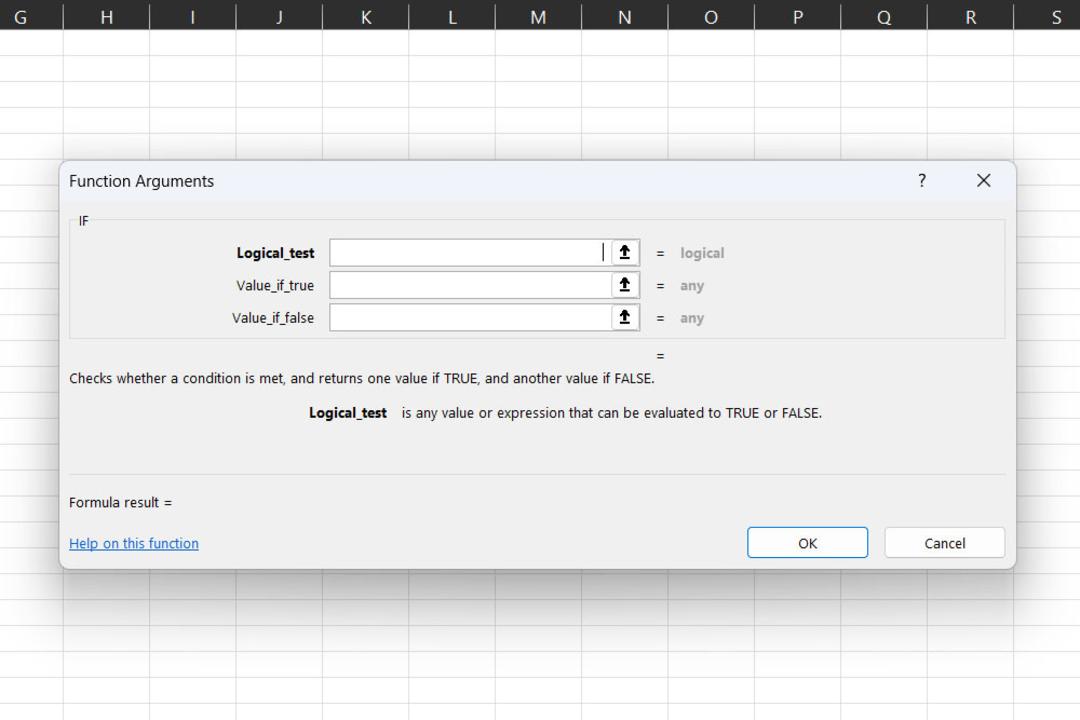Select column R header
Screen dimensions: 1080x720
[x=970, y=17]
